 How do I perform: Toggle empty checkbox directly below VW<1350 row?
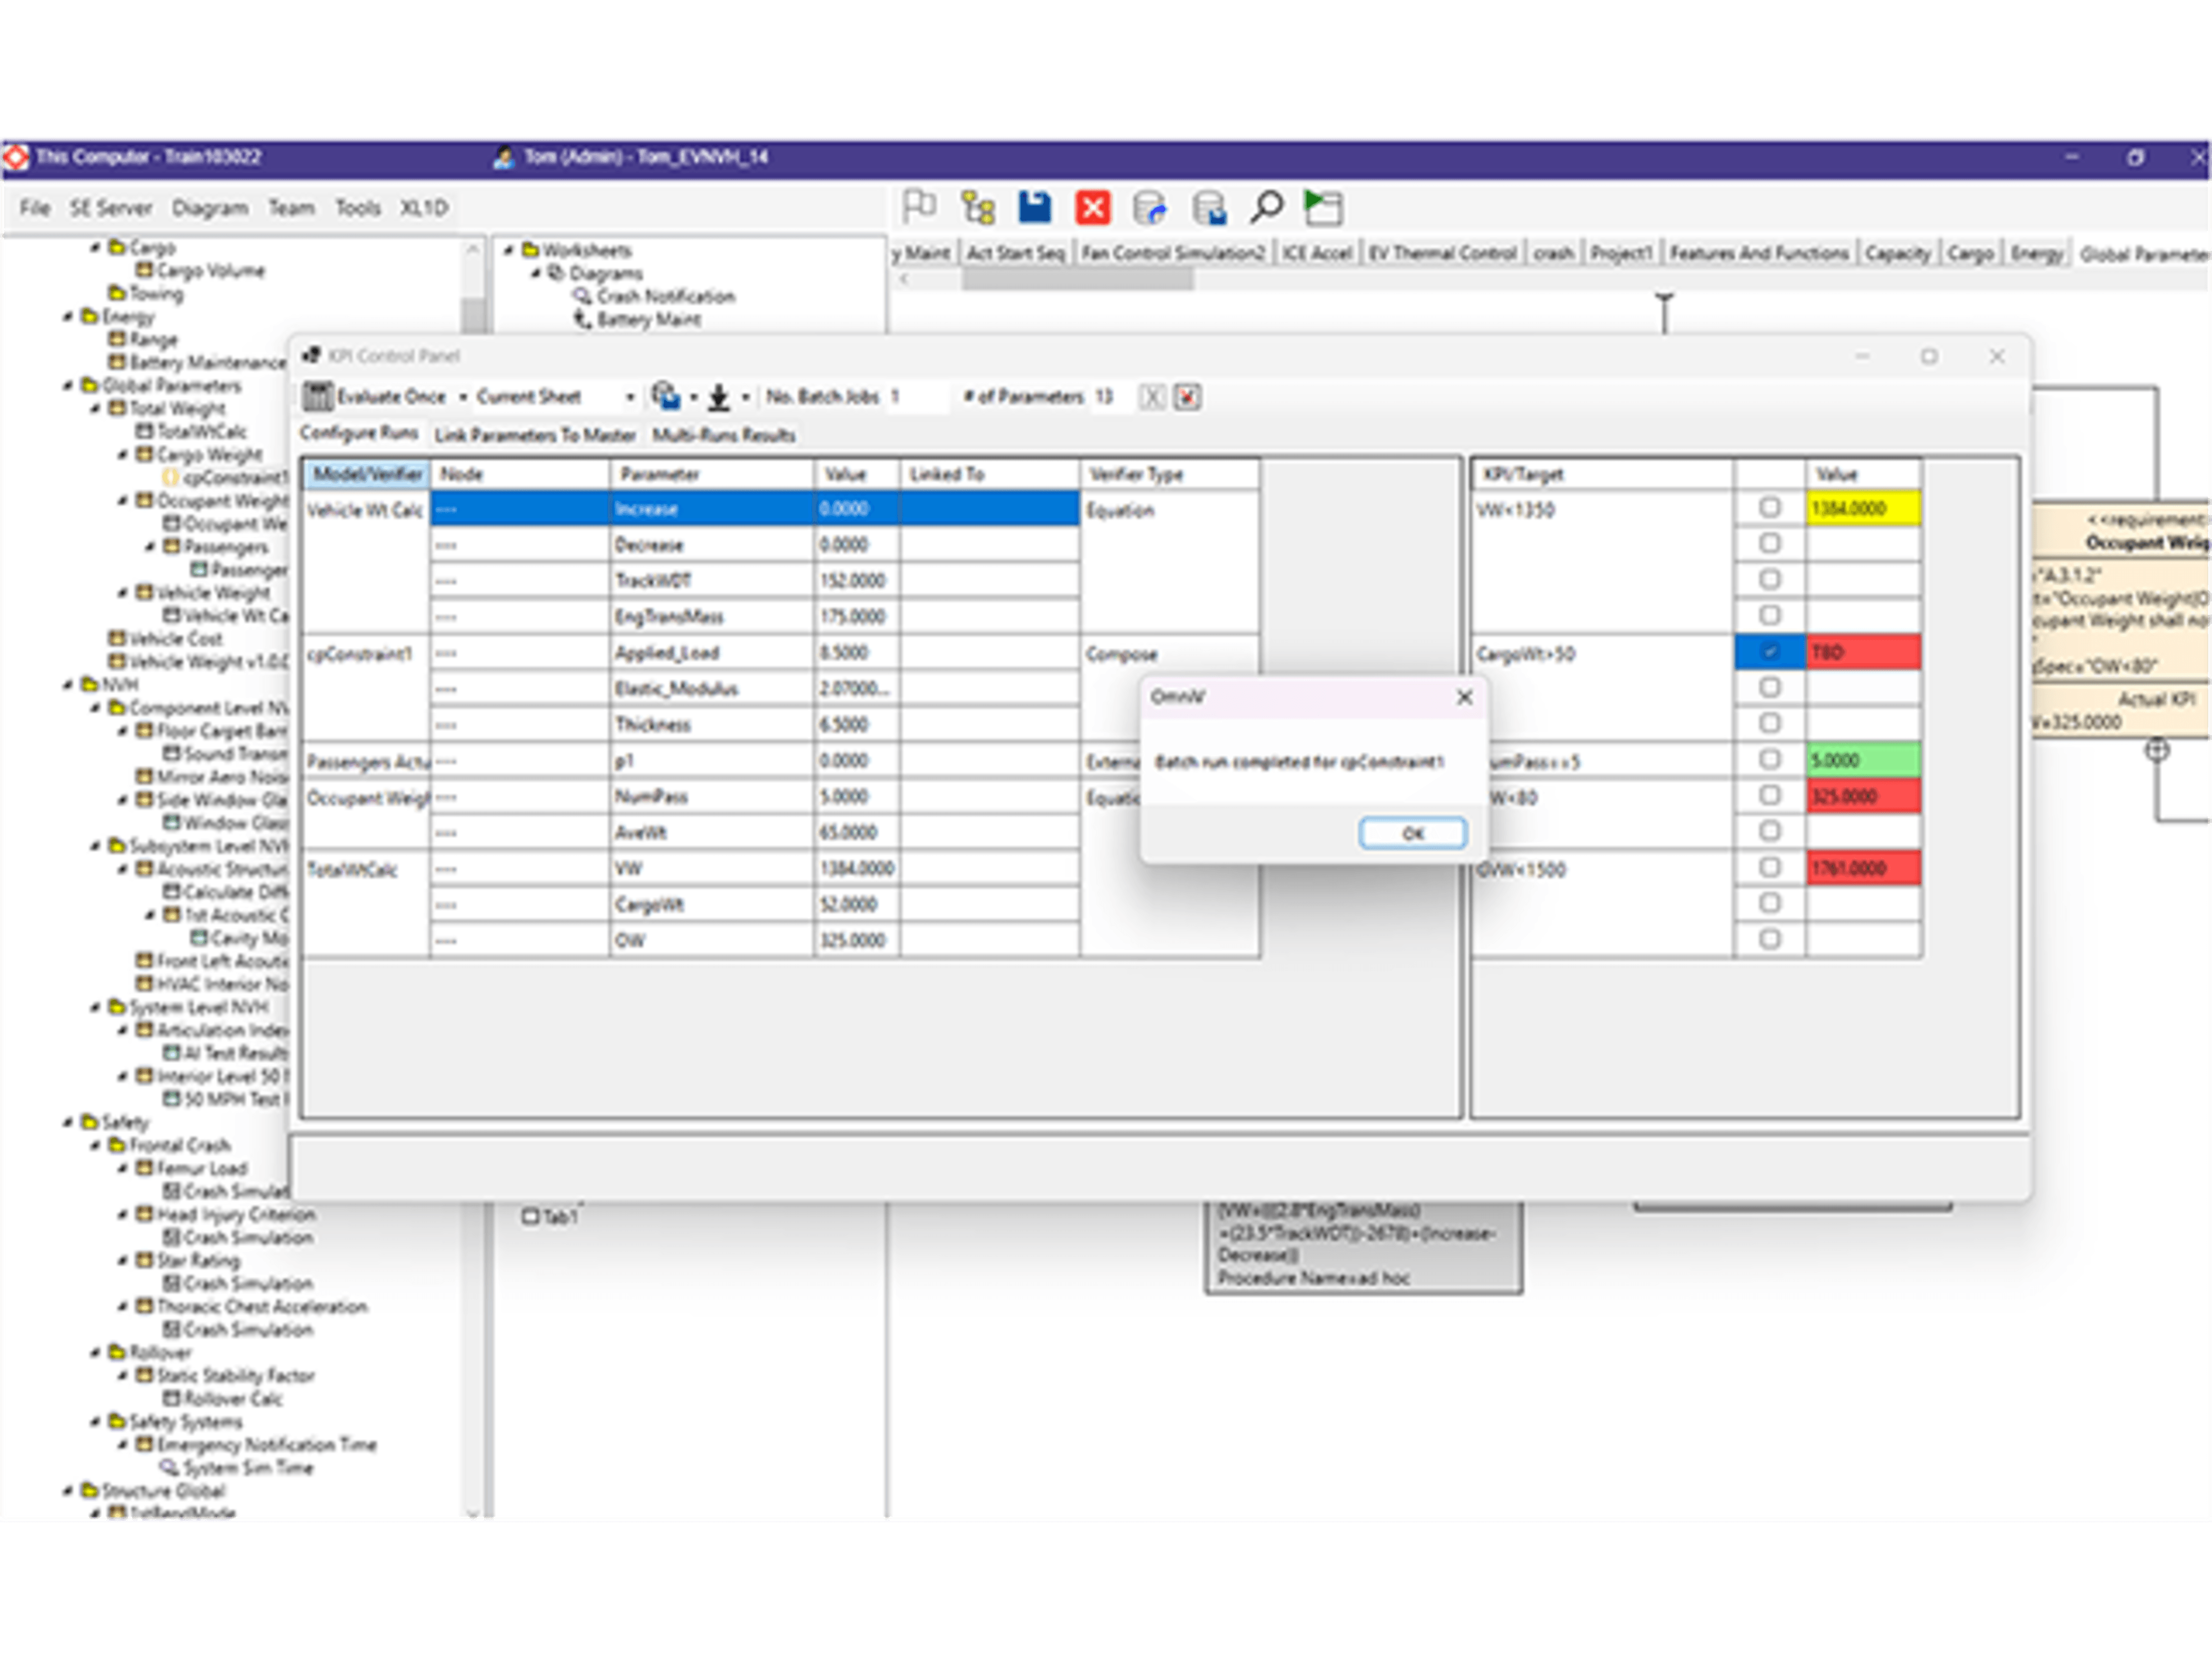point(1769,544)
